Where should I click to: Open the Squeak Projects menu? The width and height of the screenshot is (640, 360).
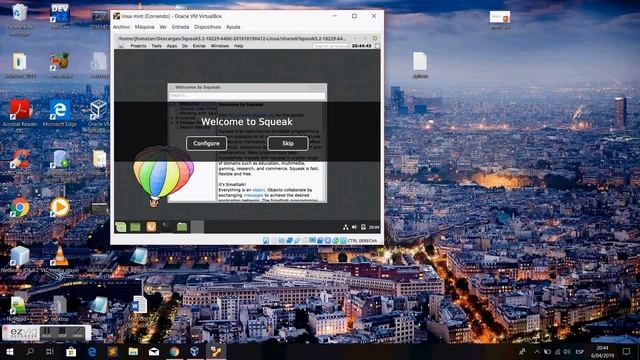pyautogui.click(x=138, y=46)
